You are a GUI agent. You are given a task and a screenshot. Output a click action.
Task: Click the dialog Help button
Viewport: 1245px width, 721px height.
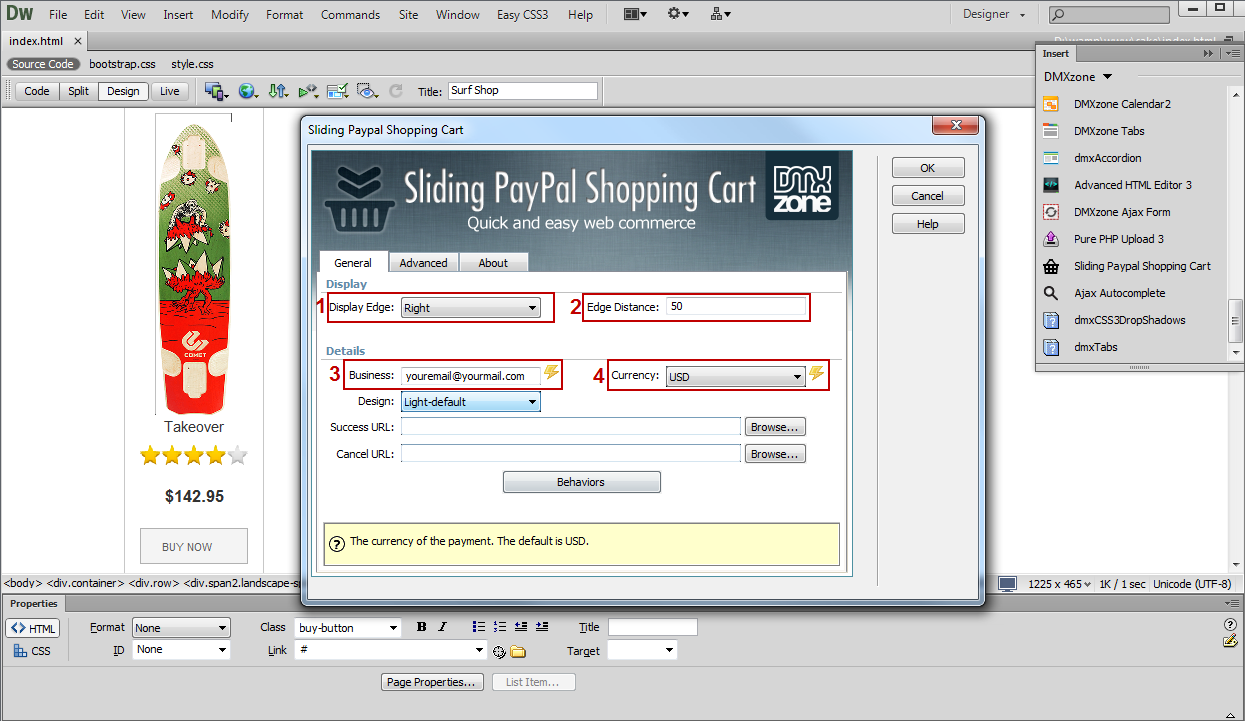click(x=928, y=224)
